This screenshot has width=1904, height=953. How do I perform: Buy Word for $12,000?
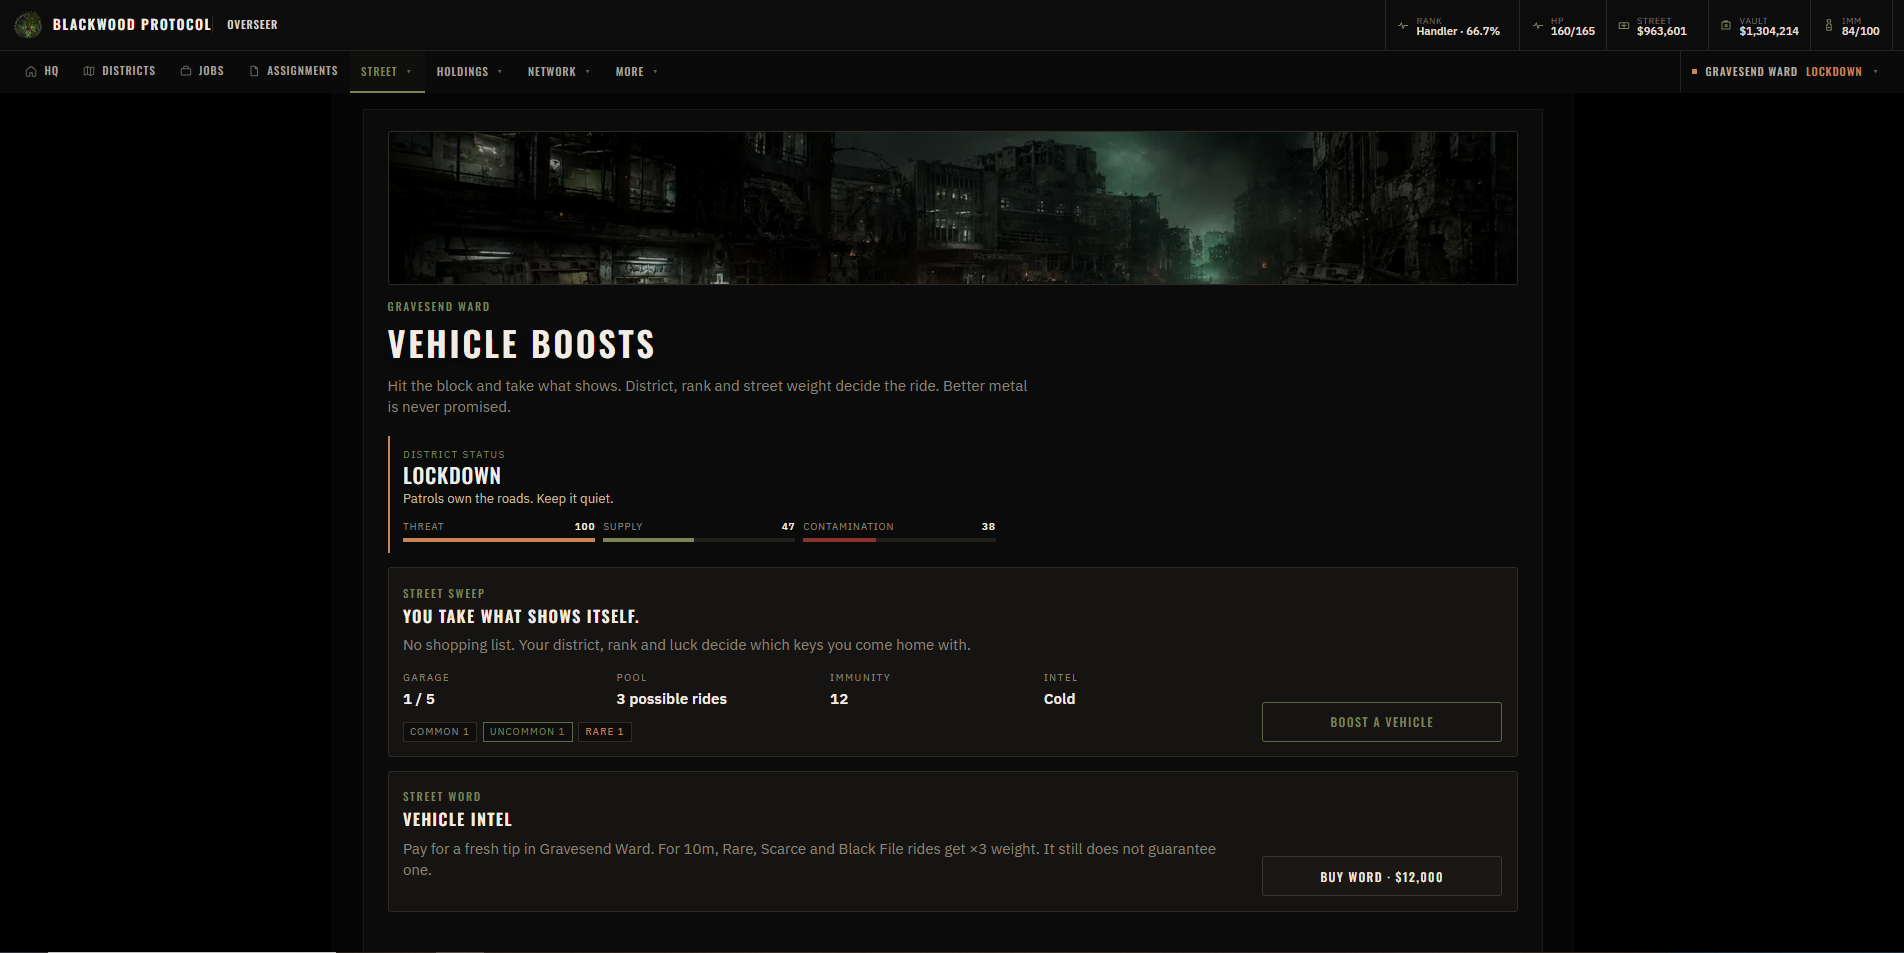pos(1381,877)
